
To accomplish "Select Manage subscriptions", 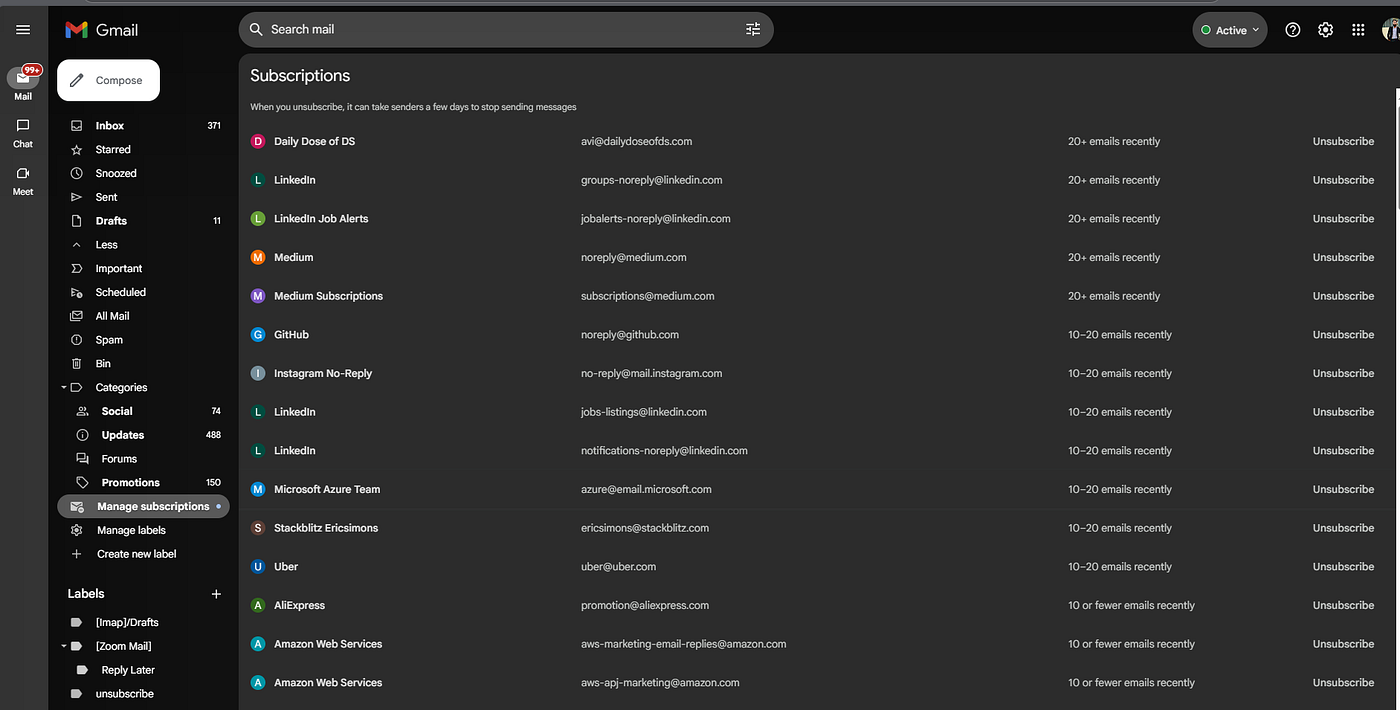I will pyautogui.click(x=143, y=507).
